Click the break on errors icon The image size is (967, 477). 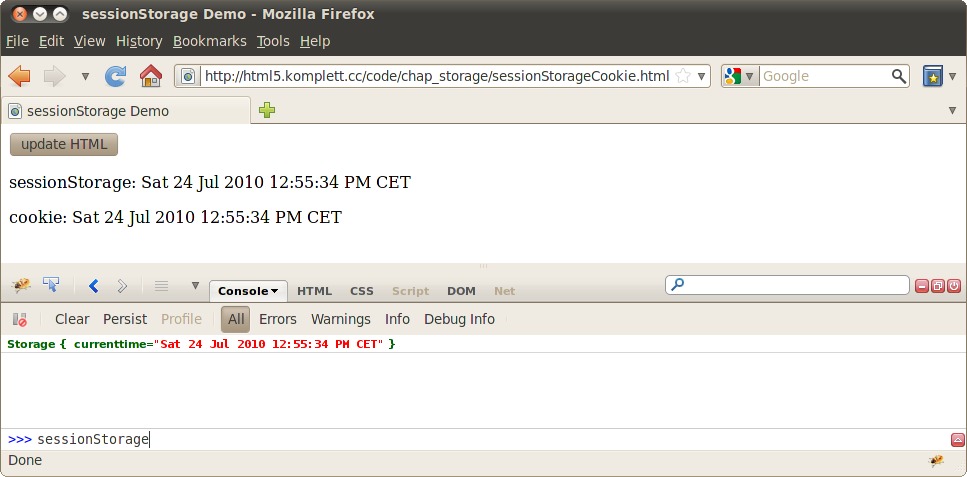(x=19, y=320)
